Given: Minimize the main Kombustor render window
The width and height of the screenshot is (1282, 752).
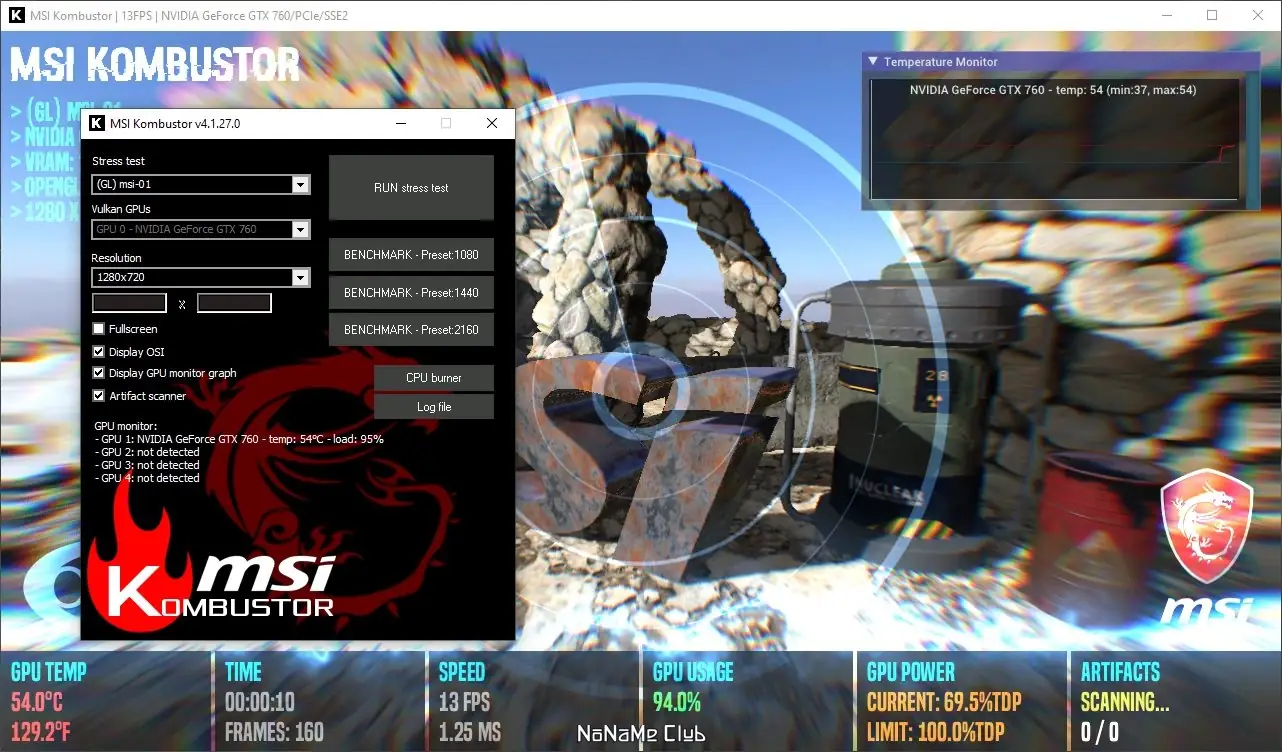Looking at the screenshot, I should [1167, 16].
